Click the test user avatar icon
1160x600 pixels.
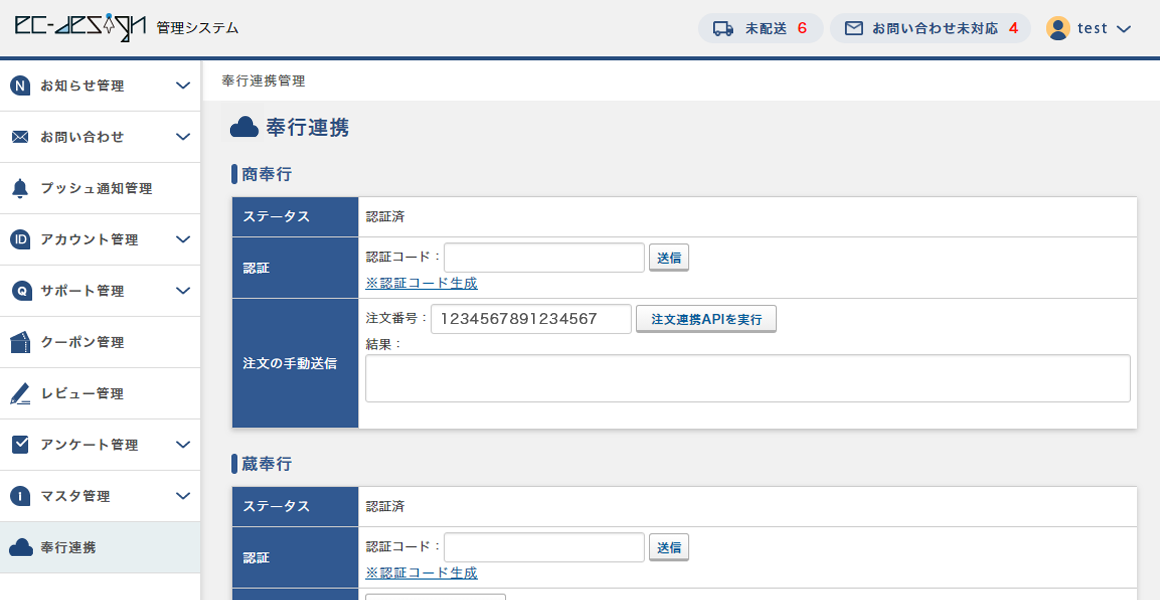tap(1058, 28)
